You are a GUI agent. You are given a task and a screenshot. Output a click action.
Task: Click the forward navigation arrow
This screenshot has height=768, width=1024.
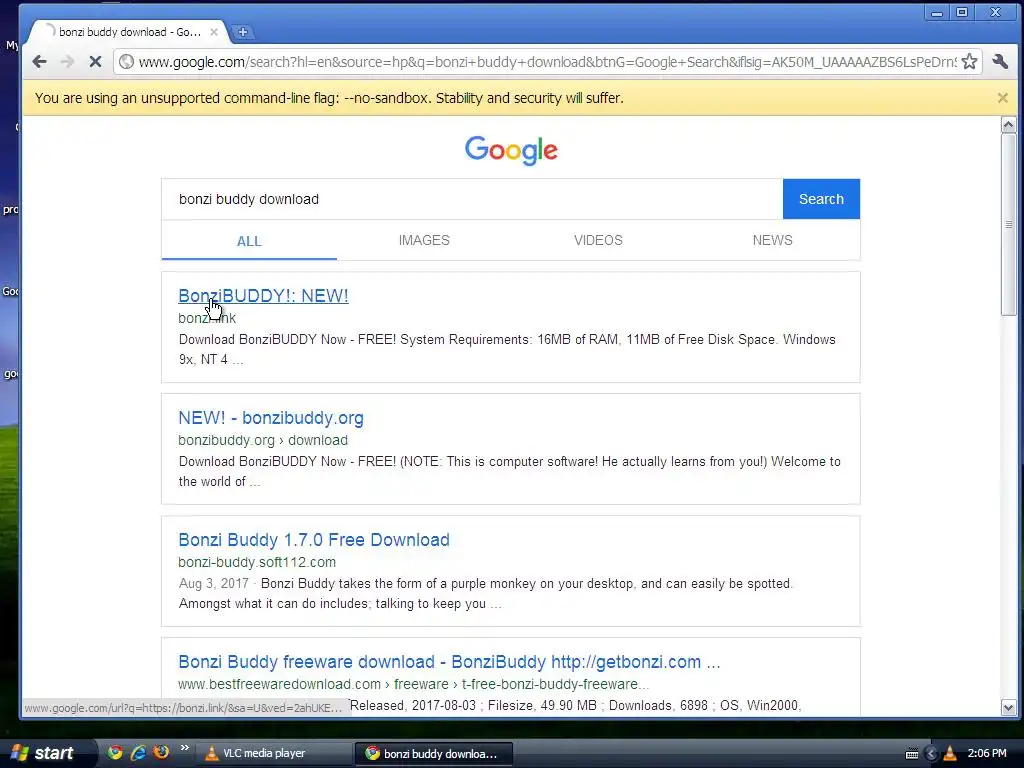[x=67, y=62]
